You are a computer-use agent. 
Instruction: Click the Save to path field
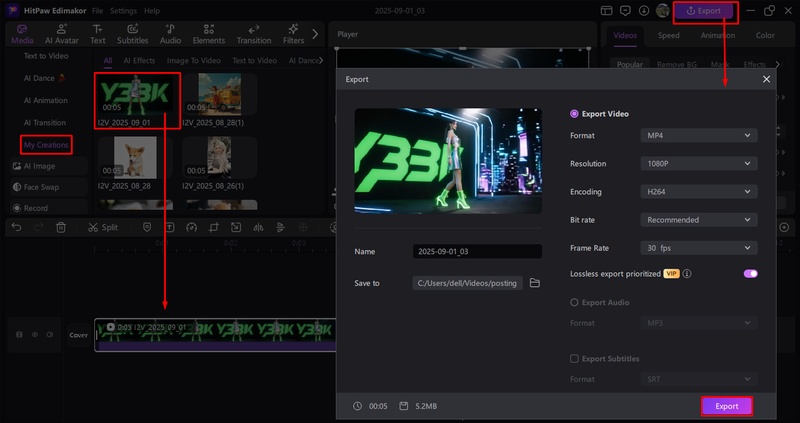[467, 283]
